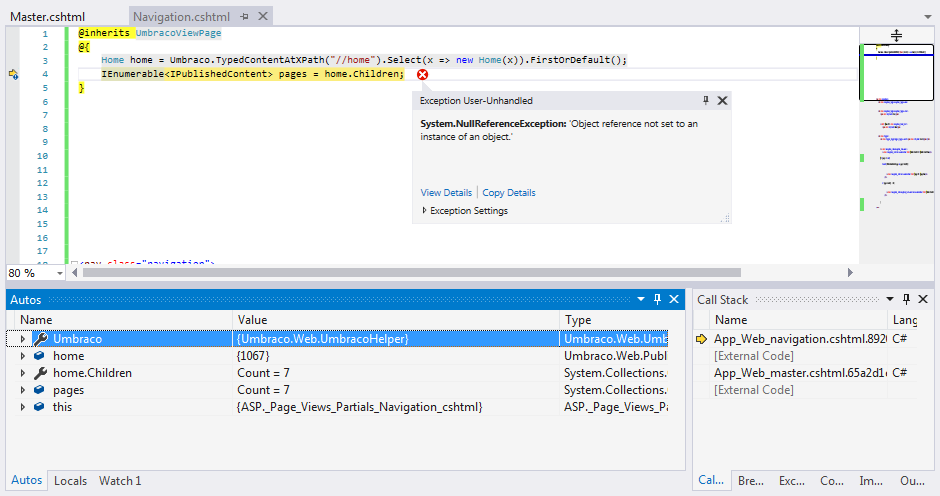Viewport: 940px width, 496px height.
Task: Click the editor split window handle
Action: coord(896,35)
